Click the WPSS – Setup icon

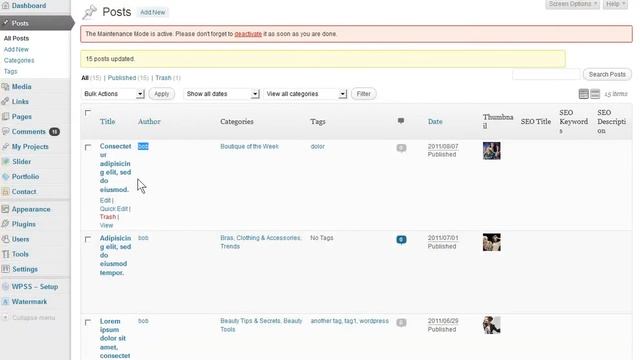point(5,287)
